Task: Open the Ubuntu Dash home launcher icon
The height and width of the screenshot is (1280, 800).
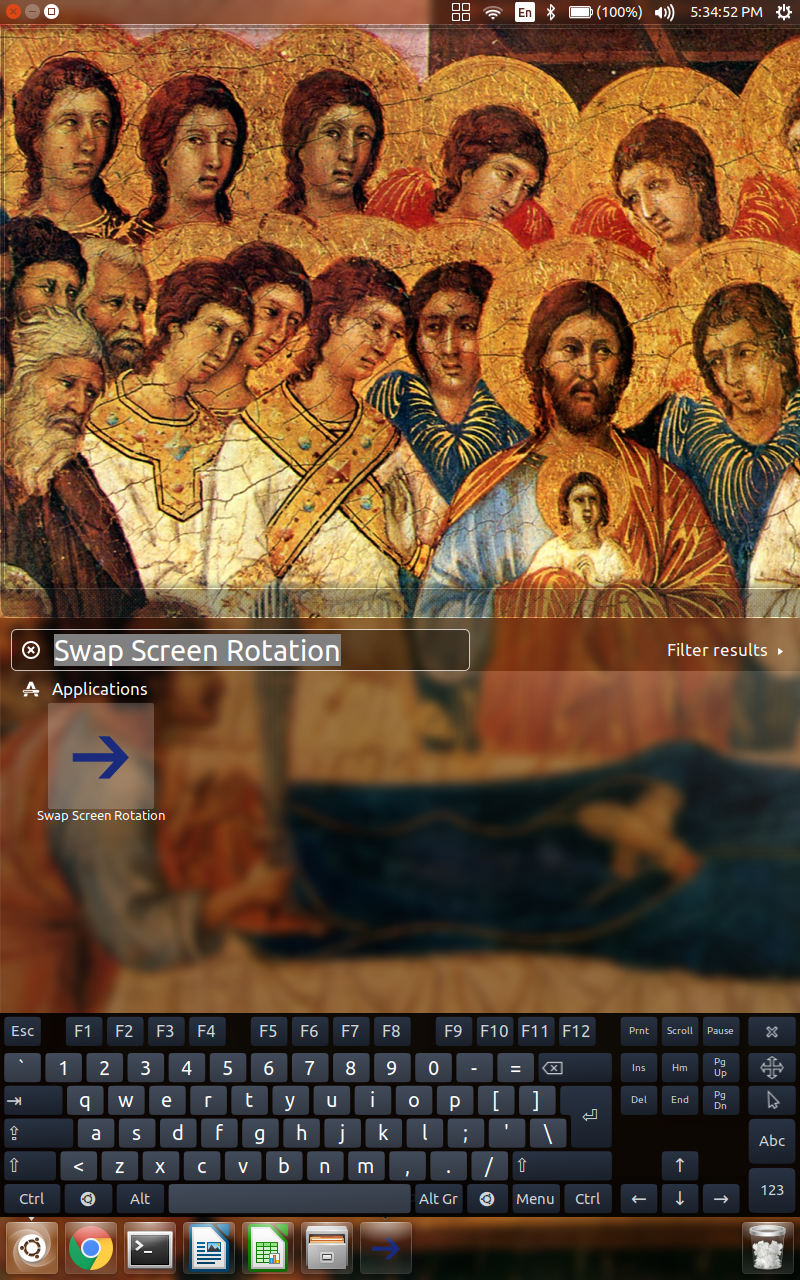Action: (32, 1247)
